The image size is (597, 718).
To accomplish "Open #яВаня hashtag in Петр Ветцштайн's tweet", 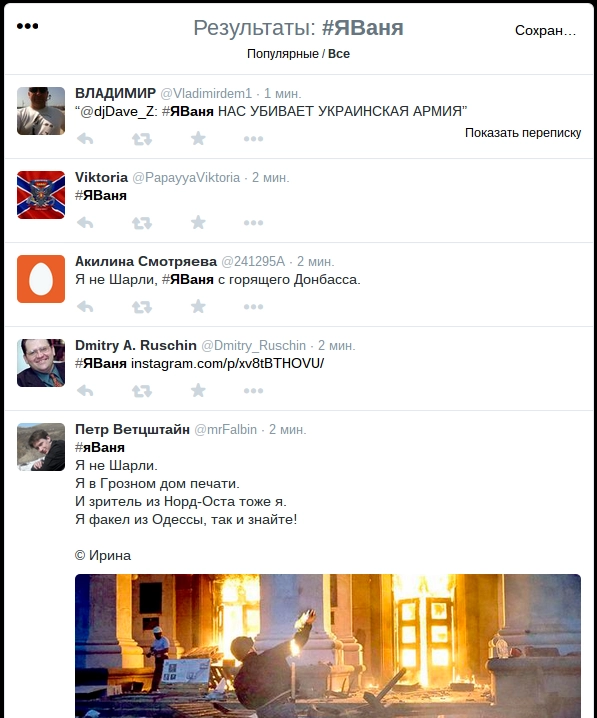I will pyautogui.click(x=100, y=447).
